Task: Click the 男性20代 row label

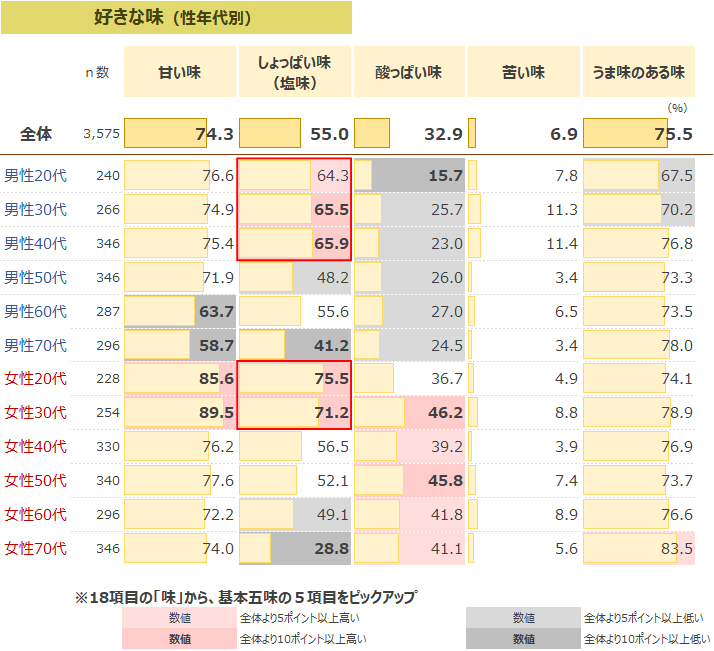Action: pyautogui.click(x=36, y=176)
